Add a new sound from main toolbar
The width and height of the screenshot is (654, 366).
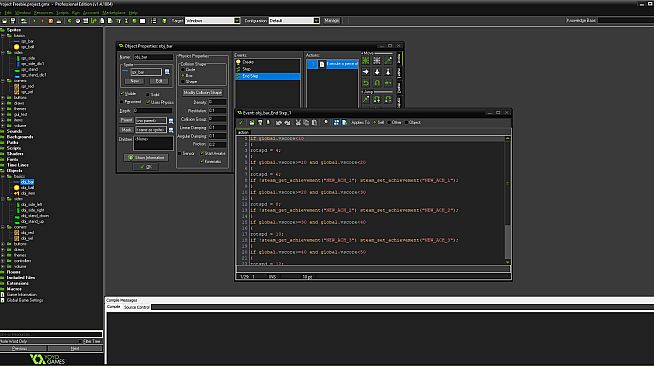point(78,20)
